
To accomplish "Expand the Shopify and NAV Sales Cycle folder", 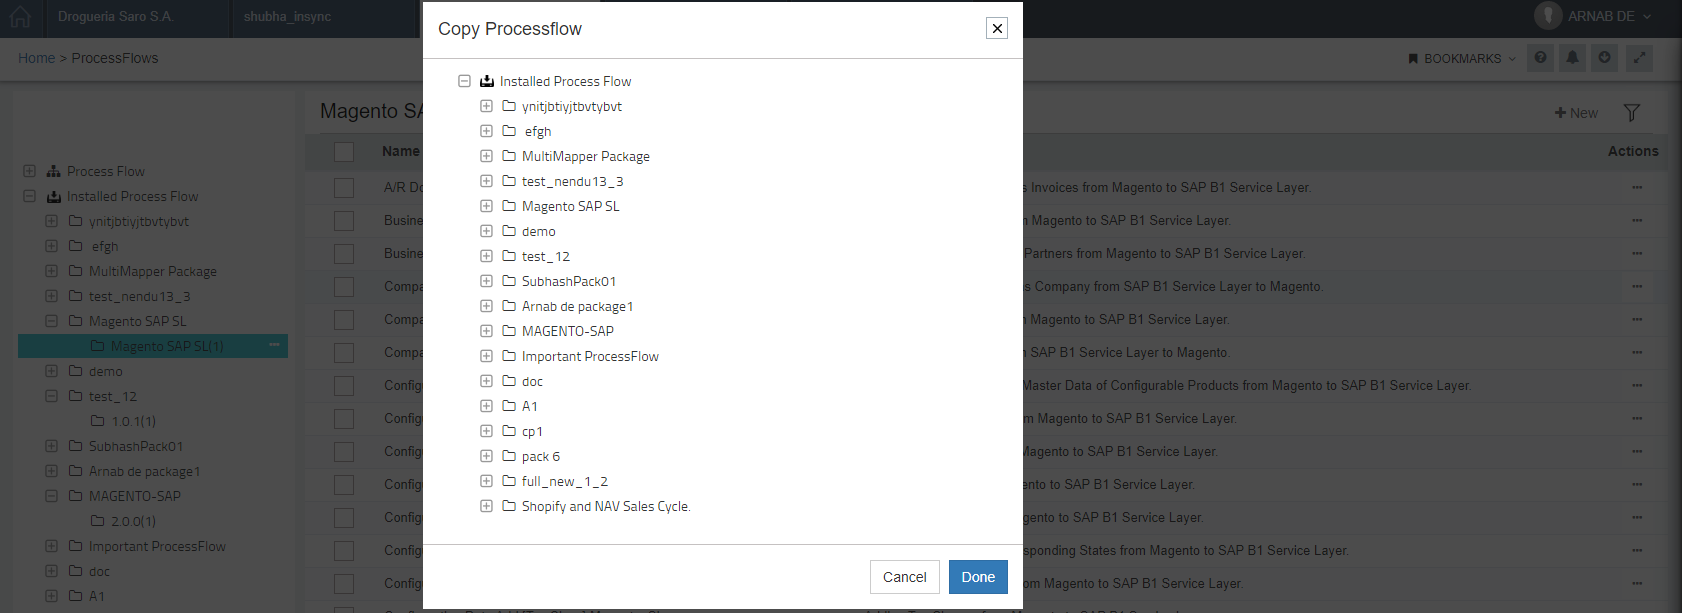I will click(x=486, y=506).
